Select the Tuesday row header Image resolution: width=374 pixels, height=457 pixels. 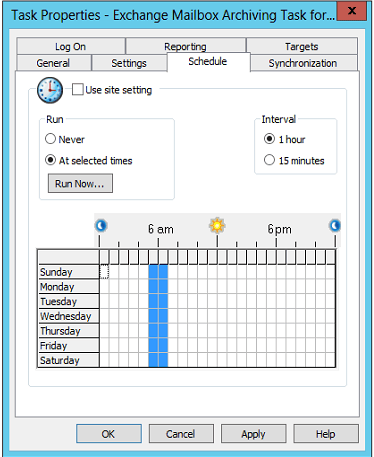[68, 301]
